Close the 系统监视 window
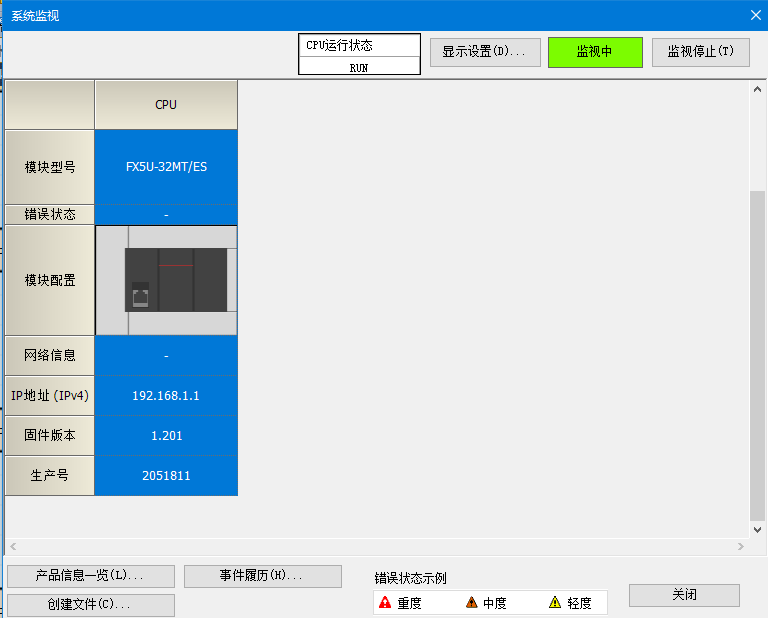This screenshot has width=768, height=618. 756,15
